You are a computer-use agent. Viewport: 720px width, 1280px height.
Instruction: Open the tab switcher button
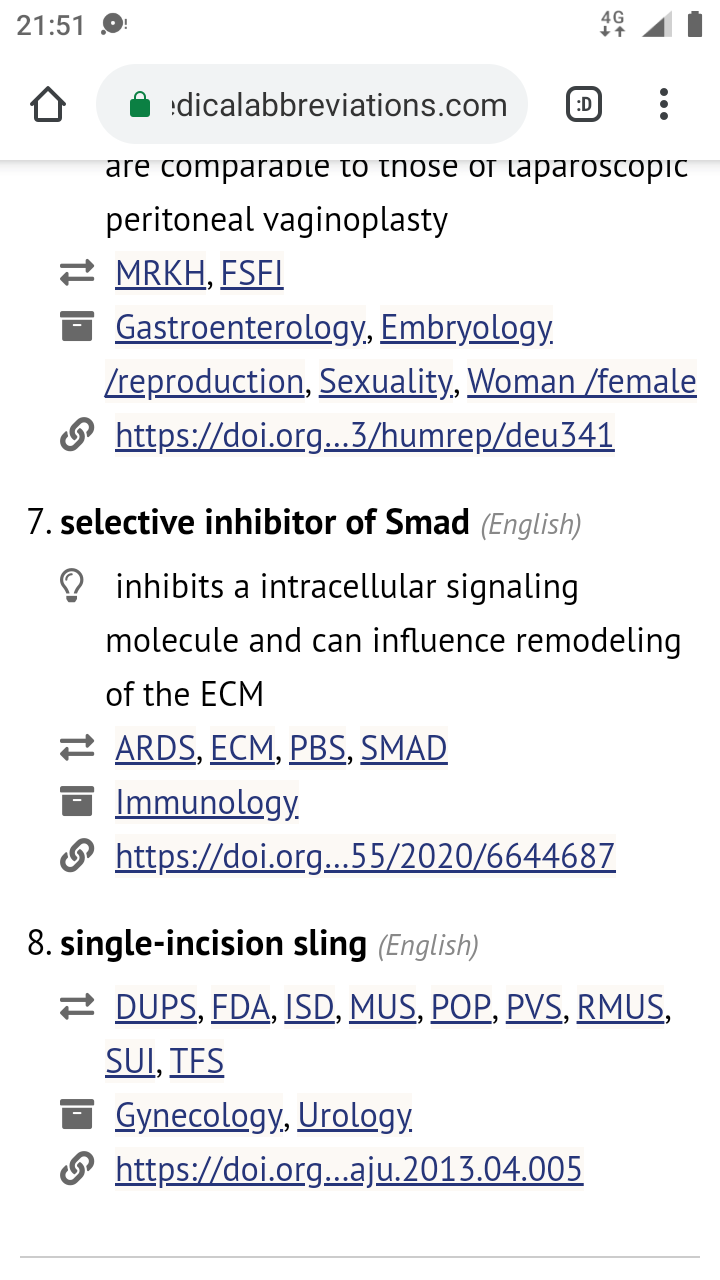coord(584,105)
